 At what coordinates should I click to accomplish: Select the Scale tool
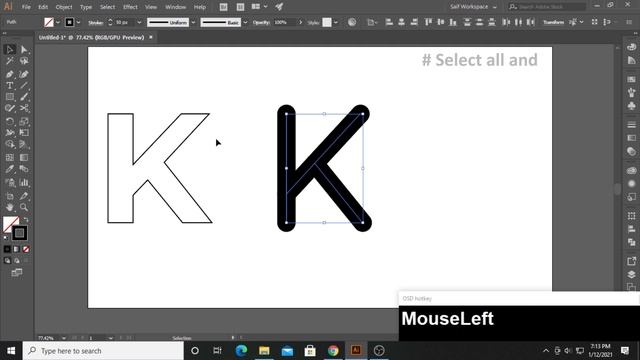coord(24,121)
